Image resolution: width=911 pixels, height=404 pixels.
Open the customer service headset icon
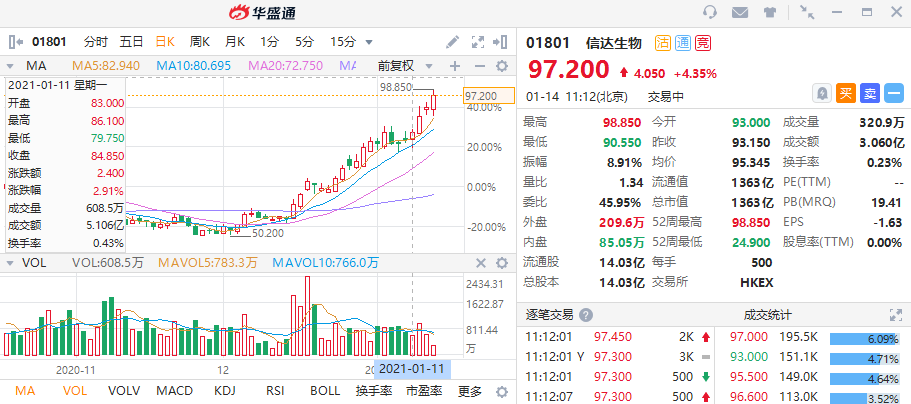point(709,12)
